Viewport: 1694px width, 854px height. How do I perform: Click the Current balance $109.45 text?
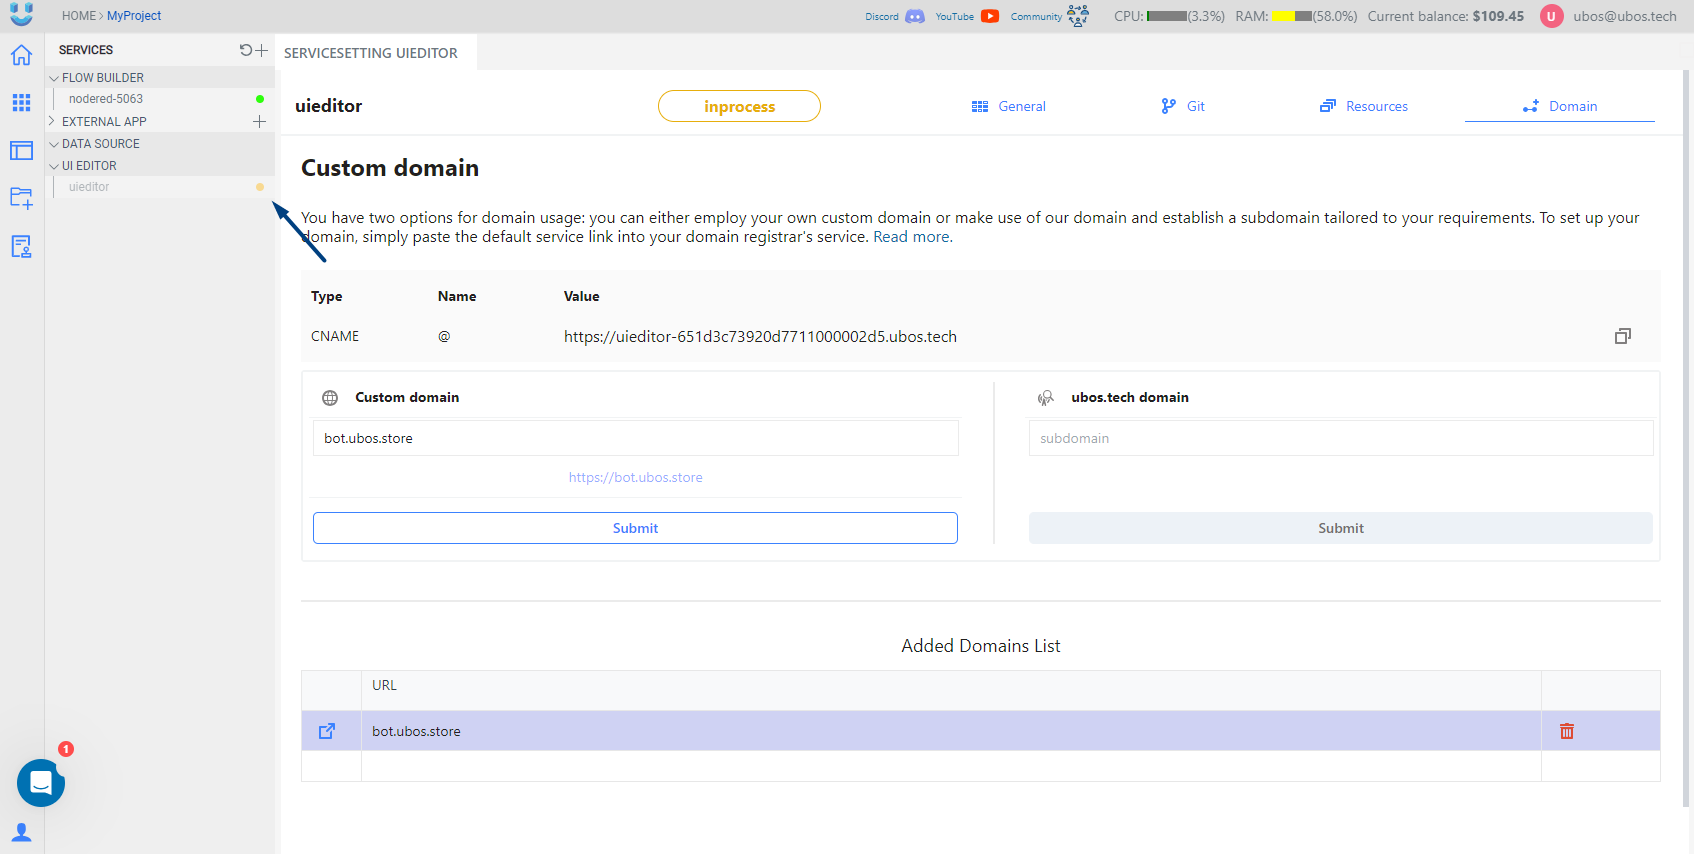(x=1446, y=16)
